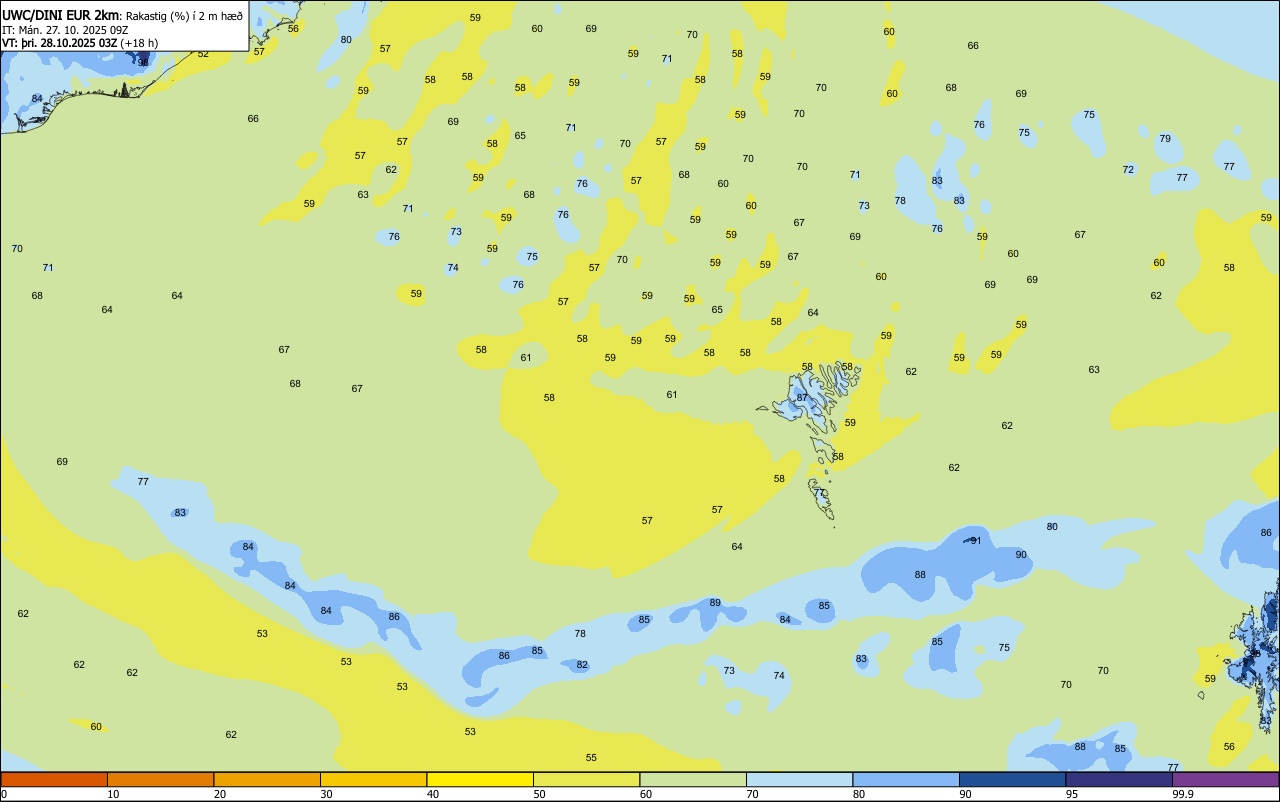Image resolution: width=1280 pixels, height=802 pixels.
Task: Click the map value "79"
Action: pos(1165,138)
